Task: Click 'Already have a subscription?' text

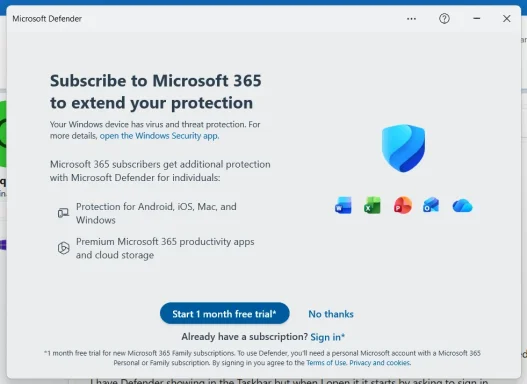Action: [x=244, y=337]
